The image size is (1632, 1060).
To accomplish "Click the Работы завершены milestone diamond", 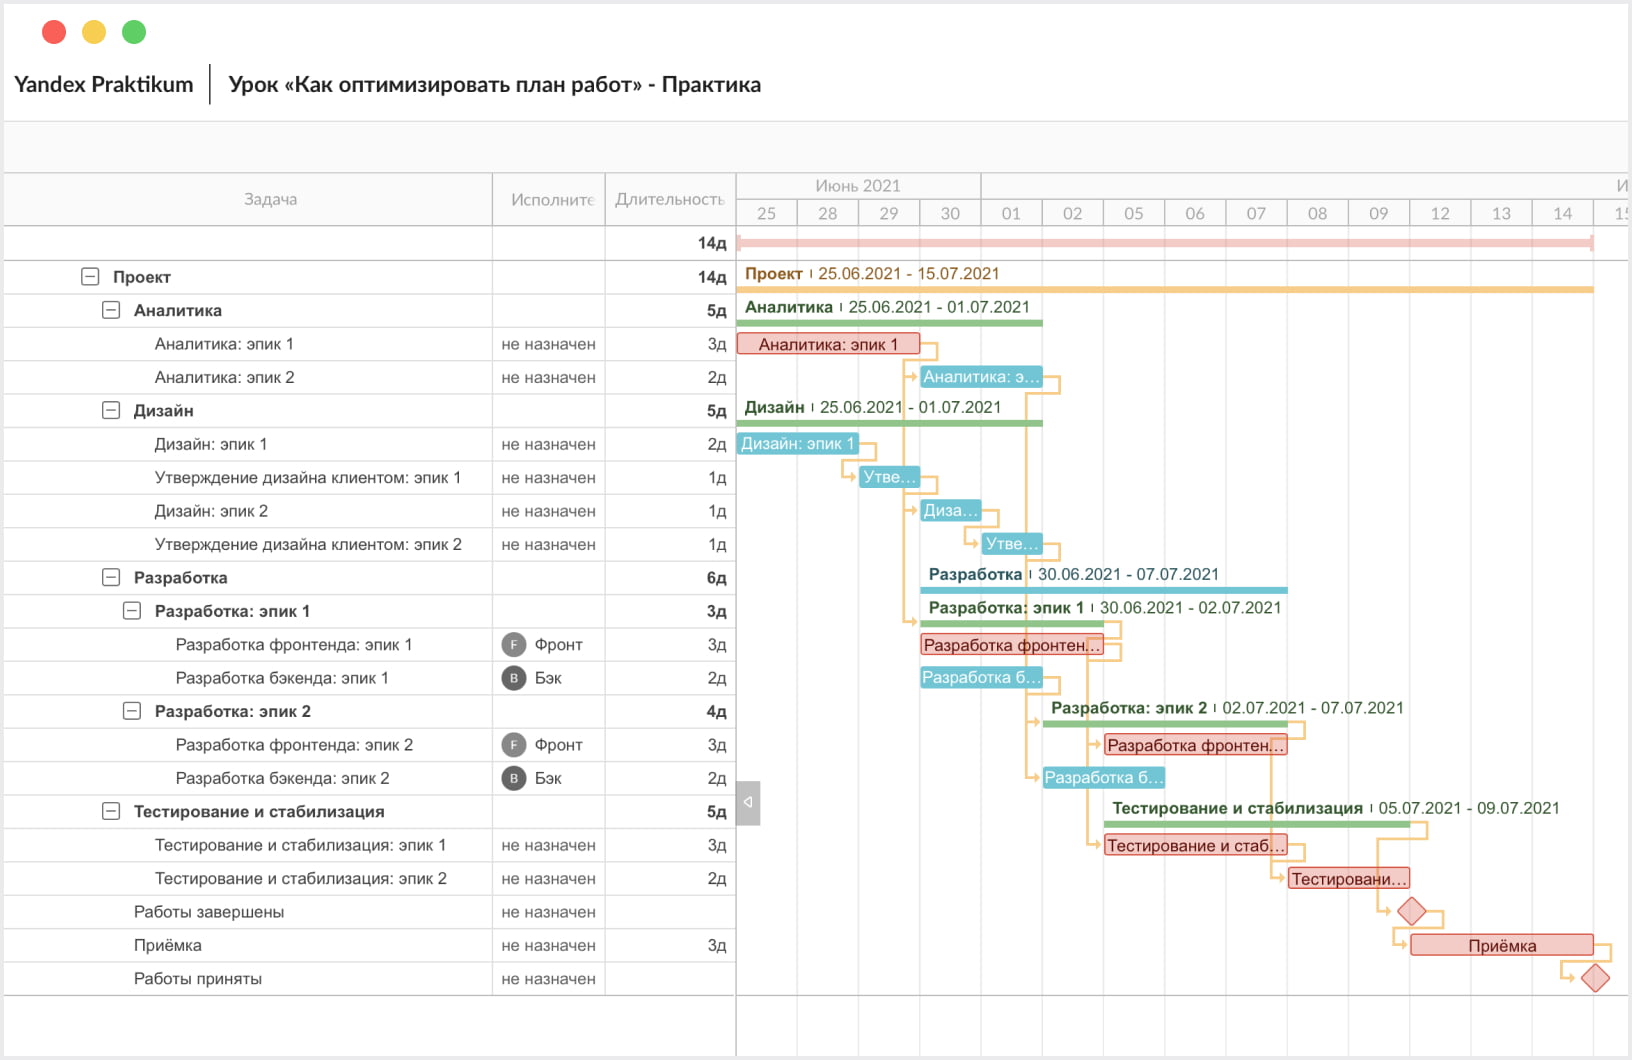I will tap(1411, 911).
